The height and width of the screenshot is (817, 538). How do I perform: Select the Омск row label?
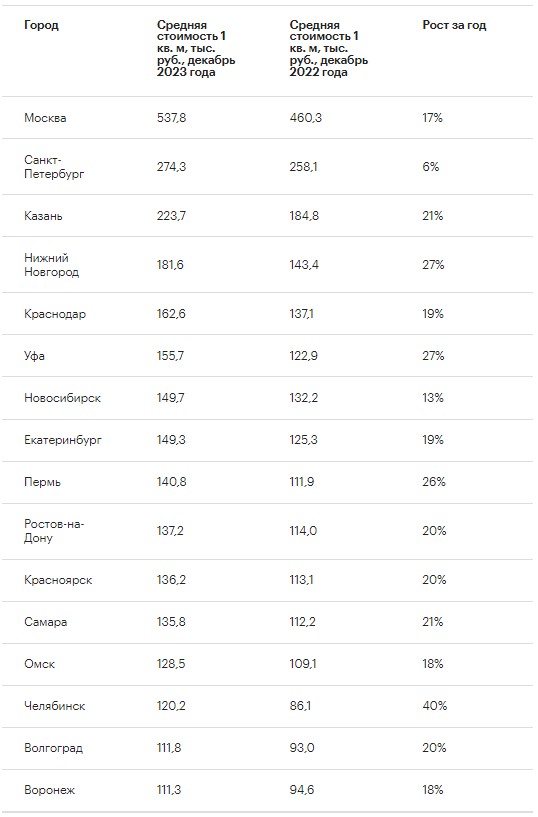point(39,664)
